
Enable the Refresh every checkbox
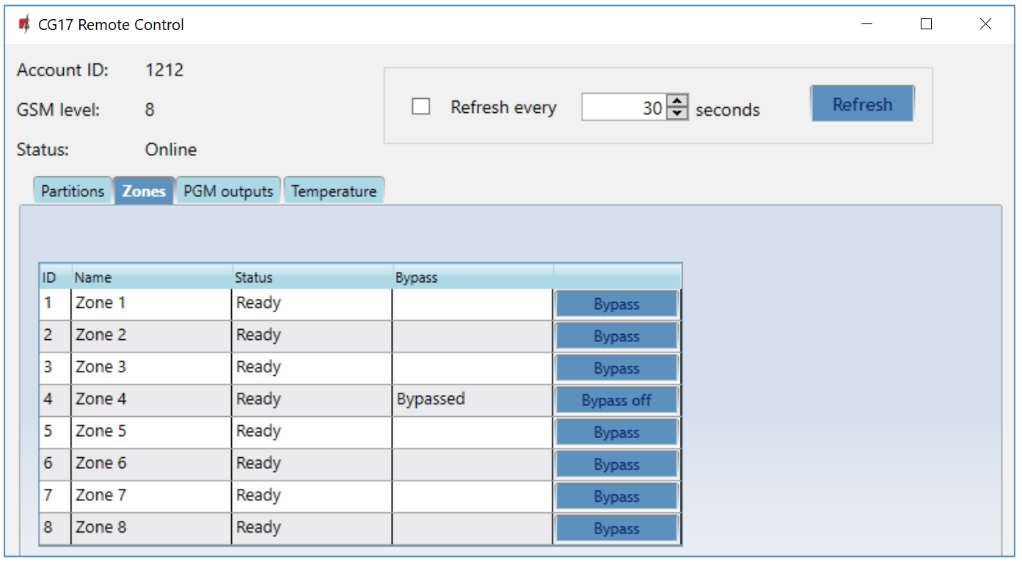[421, 107]
